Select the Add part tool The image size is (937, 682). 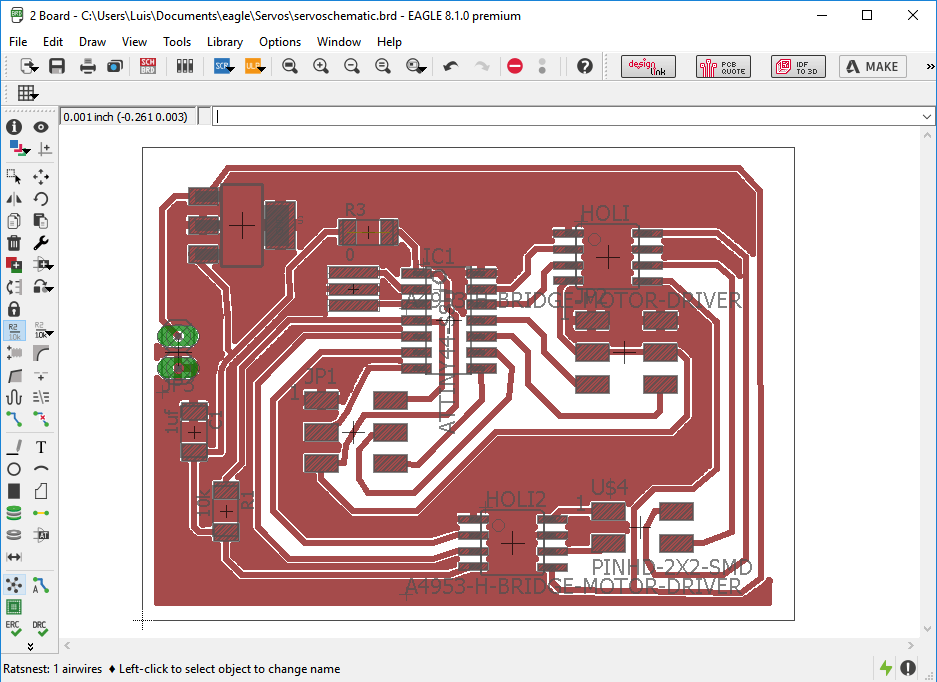click(14, 264)
